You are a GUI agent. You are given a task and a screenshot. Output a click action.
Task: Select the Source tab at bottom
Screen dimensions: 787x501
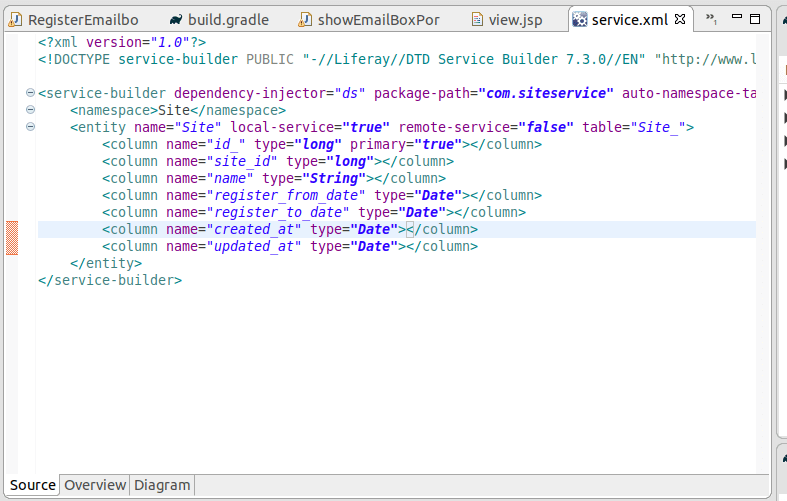(x=33, y=485)
